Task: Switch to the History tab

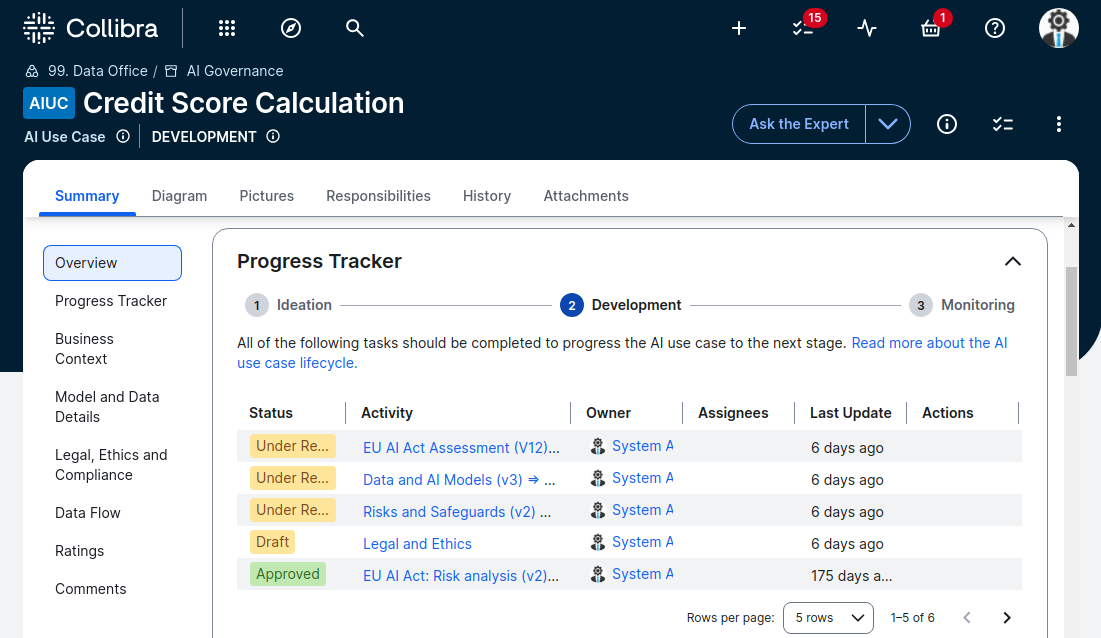Action: point(487,196)
